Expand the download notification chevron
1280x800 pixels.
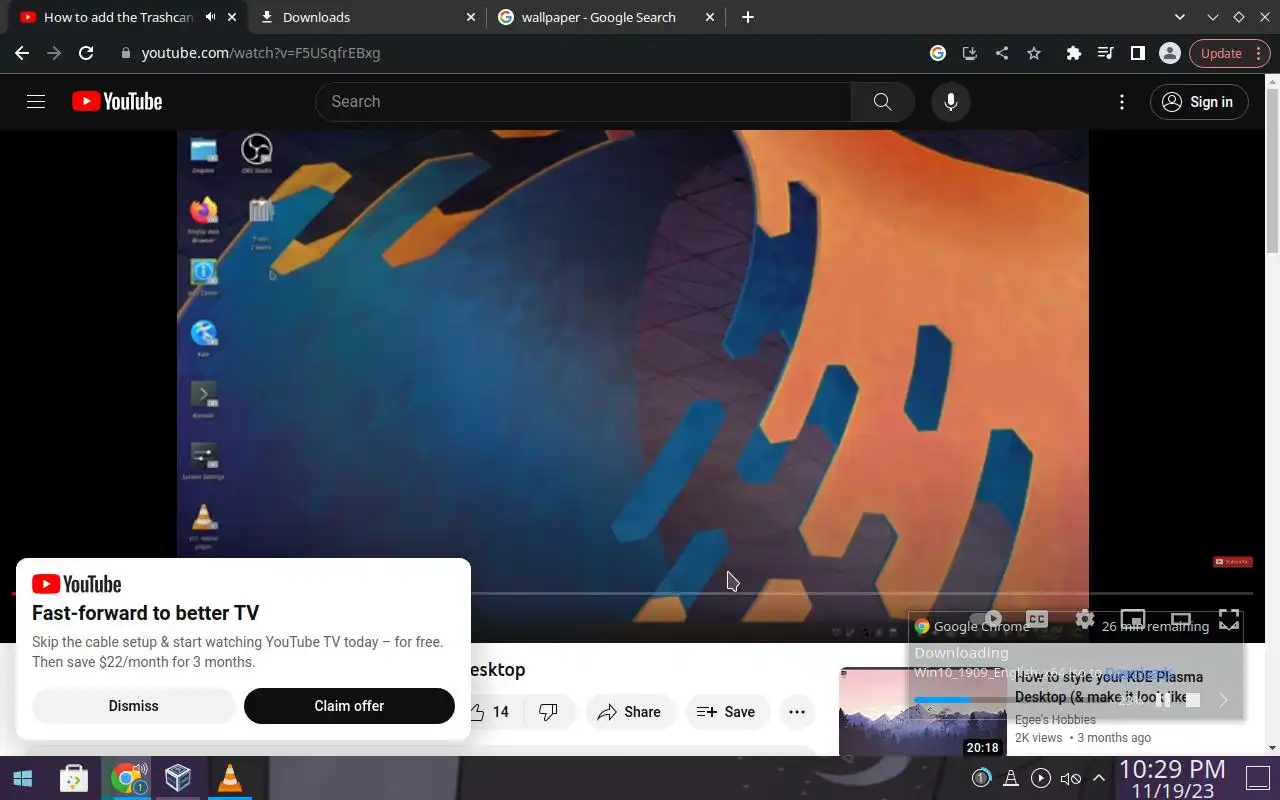pos(1223,700)
